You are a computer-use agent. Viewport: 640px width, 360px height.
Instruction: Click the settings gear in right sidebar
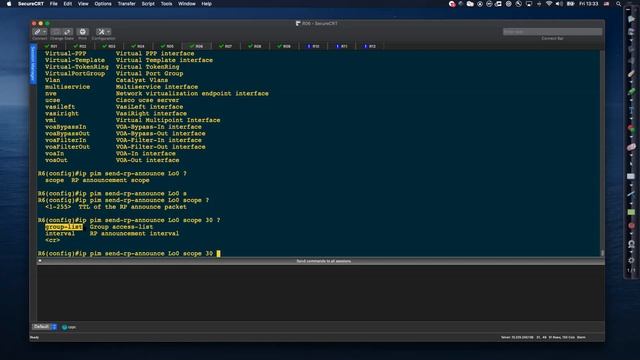[631, 260]
